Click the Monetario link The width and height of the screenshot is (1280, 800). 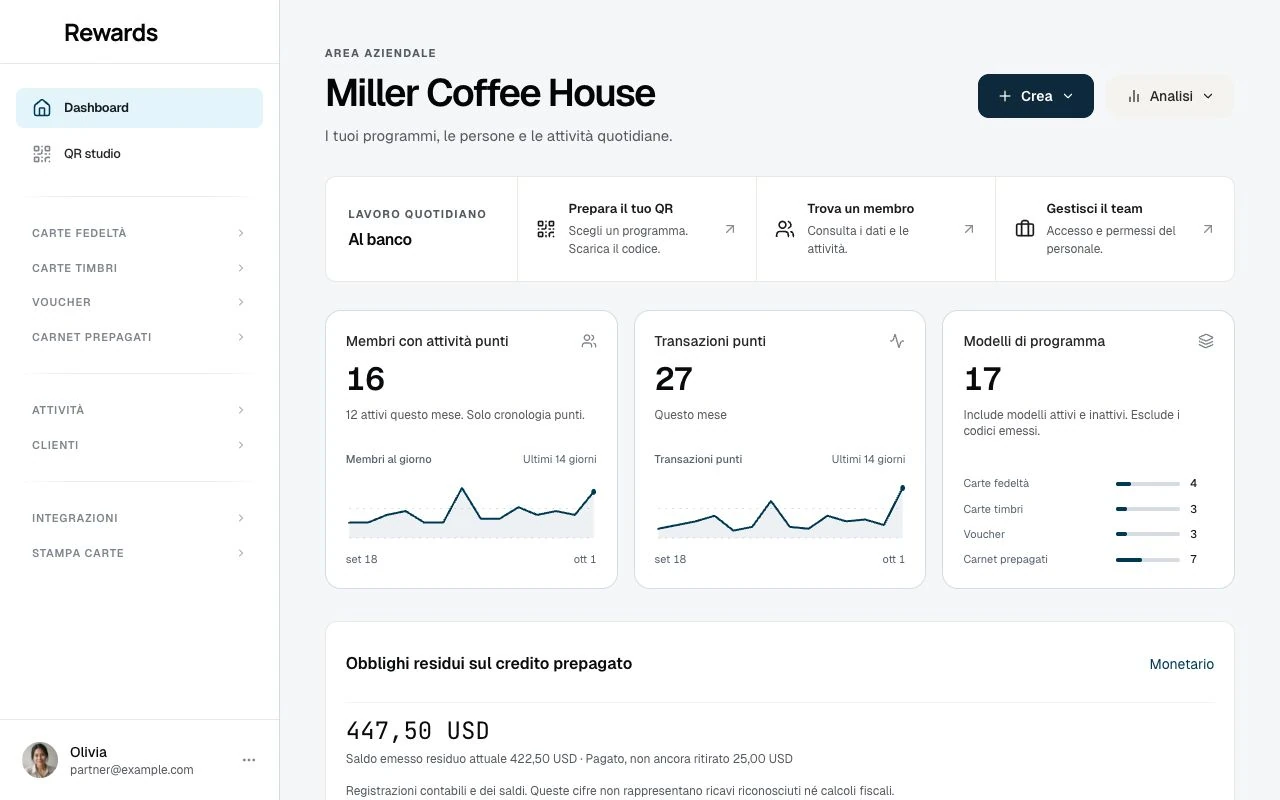1182,664
